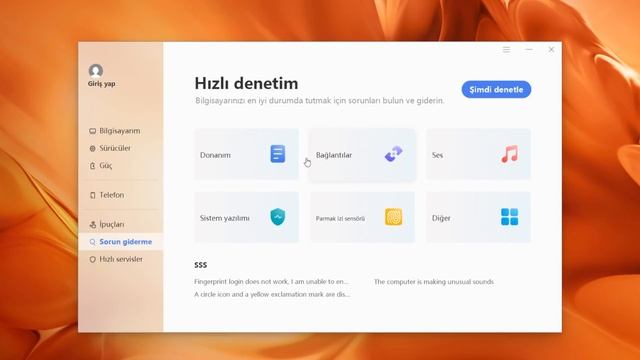Click the Hızlı servisler shield icon

click(93, 259)
